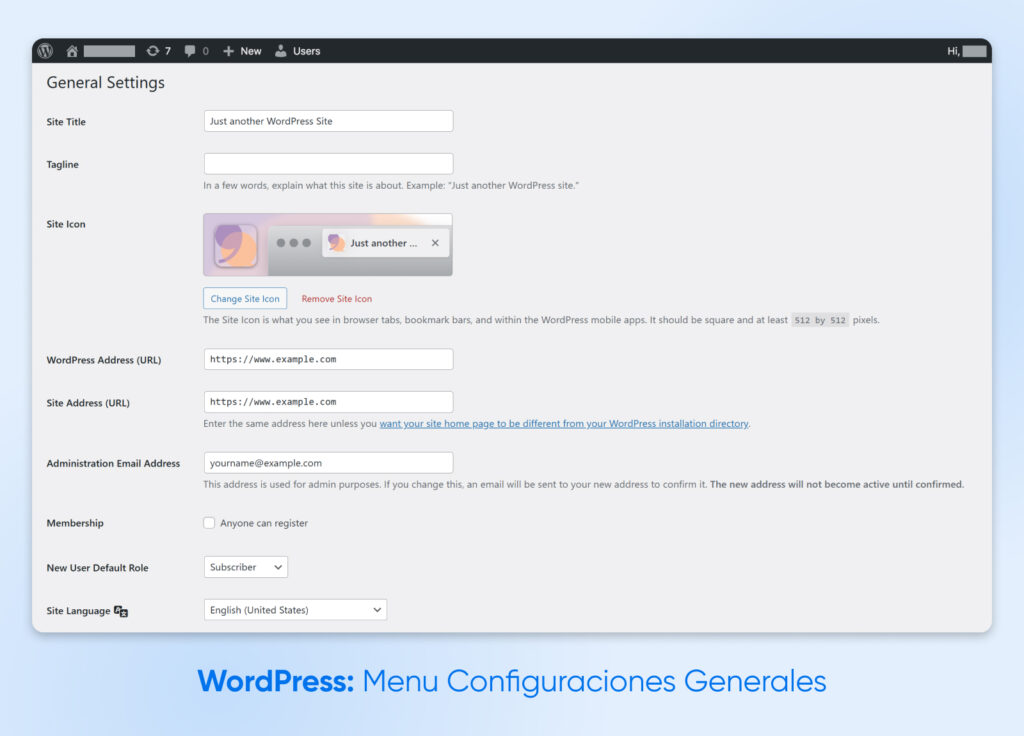Follow the home page installation directory link

(x=564, y=423)
